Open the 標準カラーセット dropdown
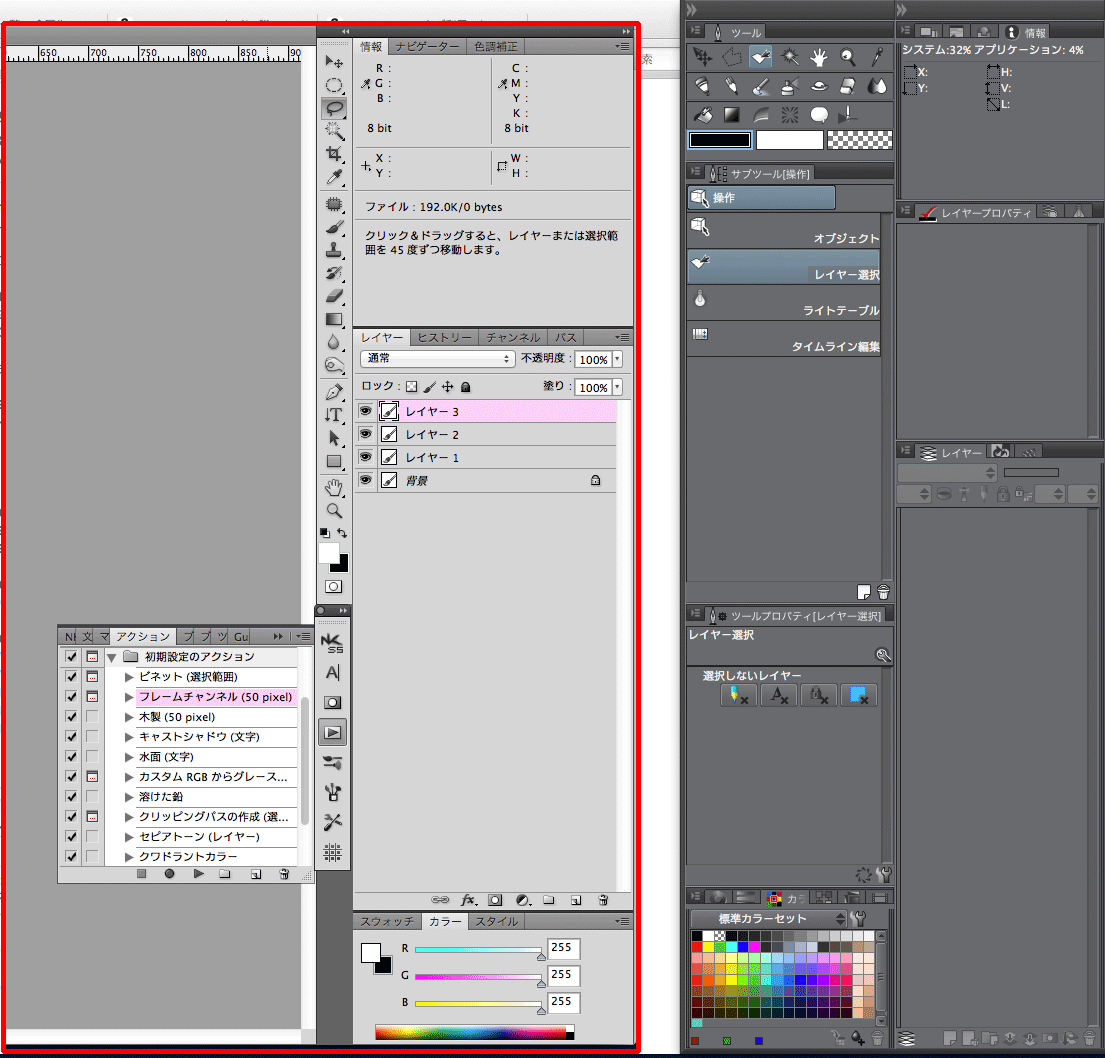The width and height of the screenshot is (1105, 1058). [768, 918]
